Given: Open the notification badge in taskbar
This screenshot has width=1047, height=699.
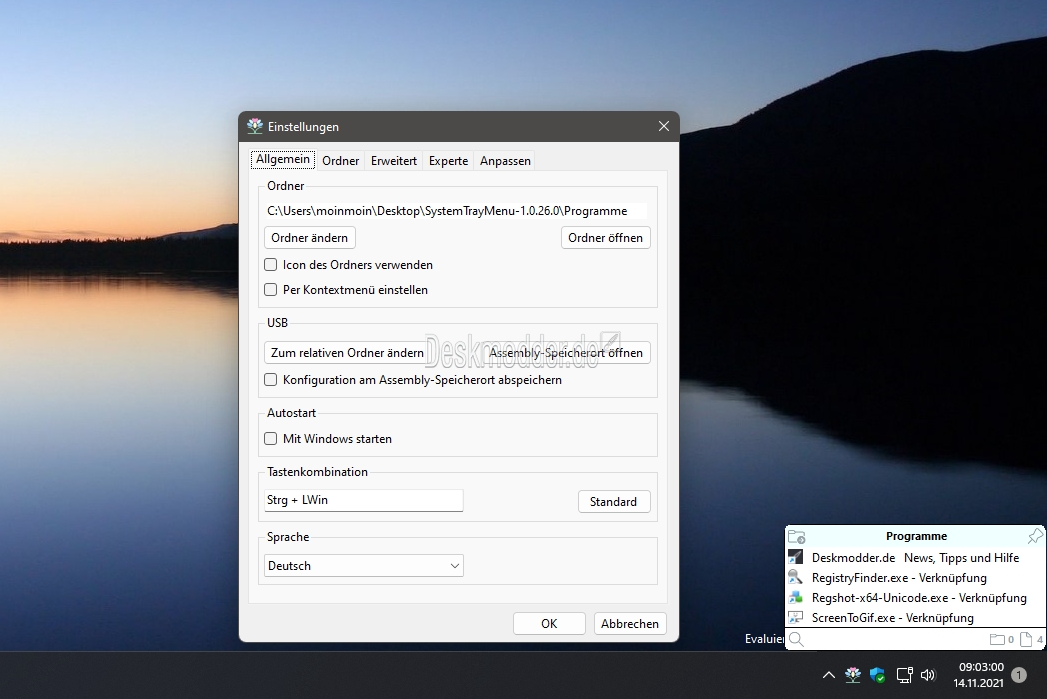Looking at the screenshot, I should click(x=1019, y=675).
